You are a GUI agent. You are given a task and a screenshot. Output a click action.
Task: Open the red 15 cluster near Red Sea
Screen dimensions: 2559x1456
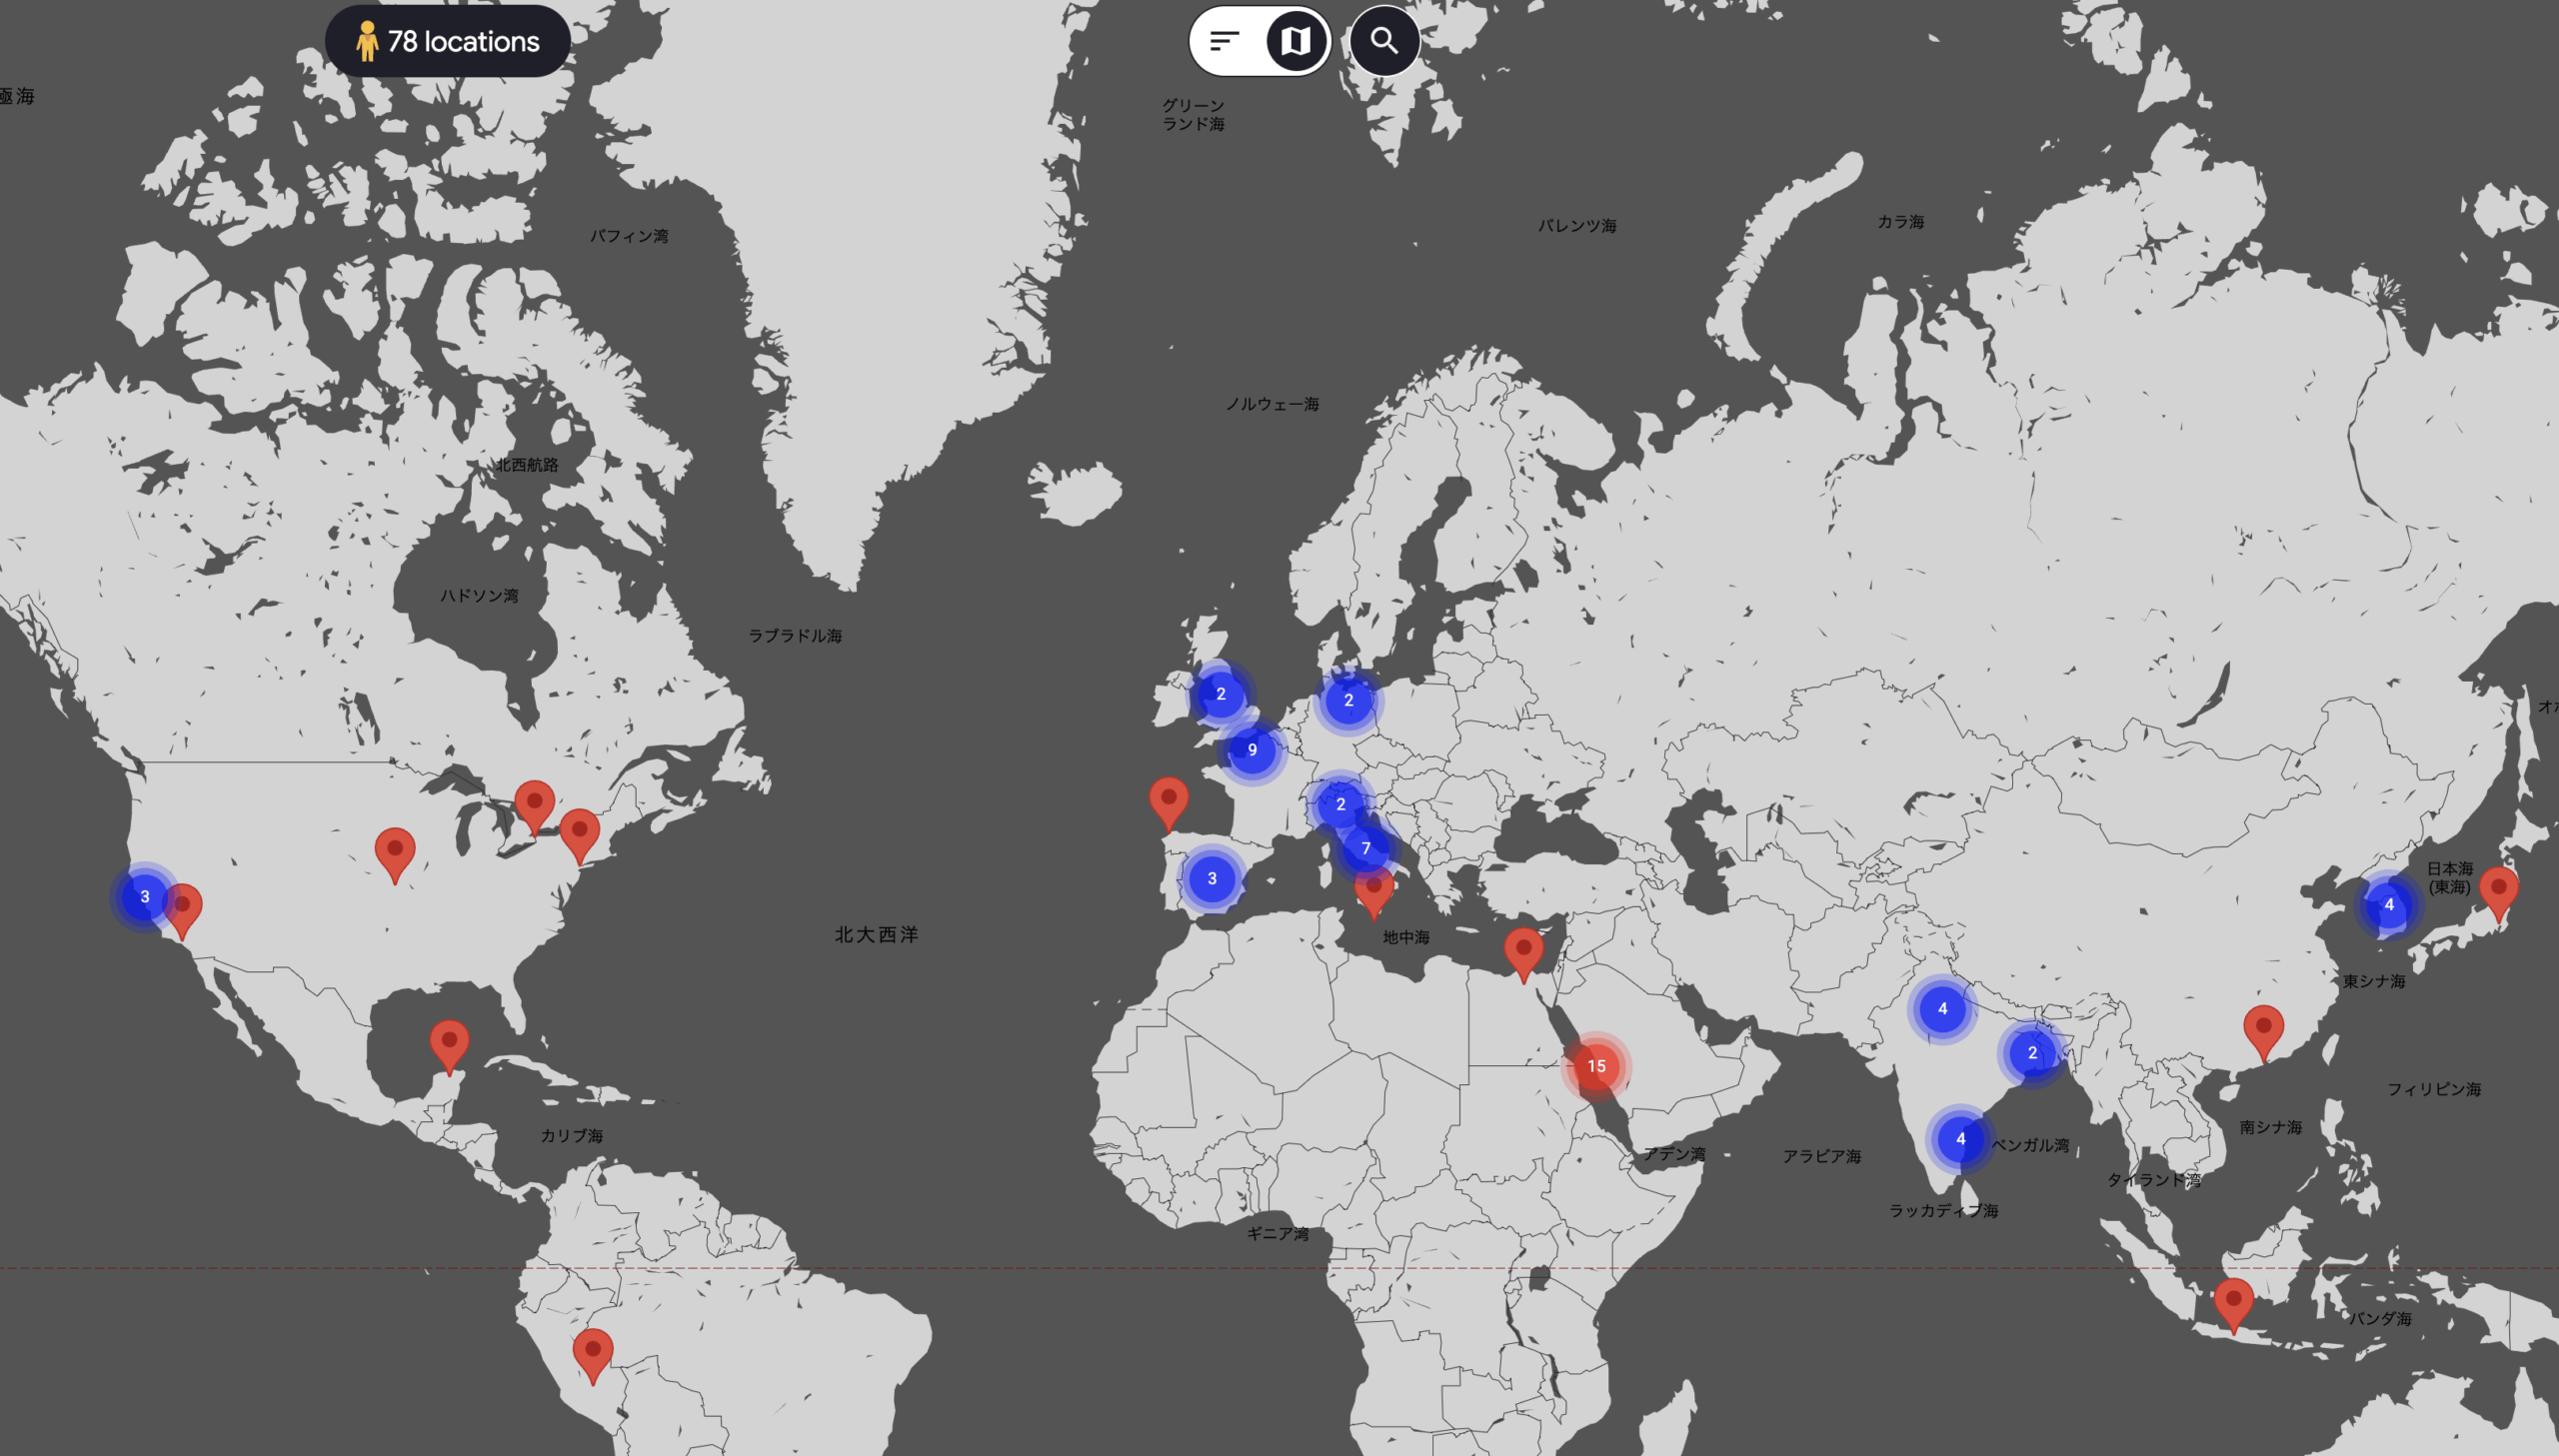(1596, 1066)
